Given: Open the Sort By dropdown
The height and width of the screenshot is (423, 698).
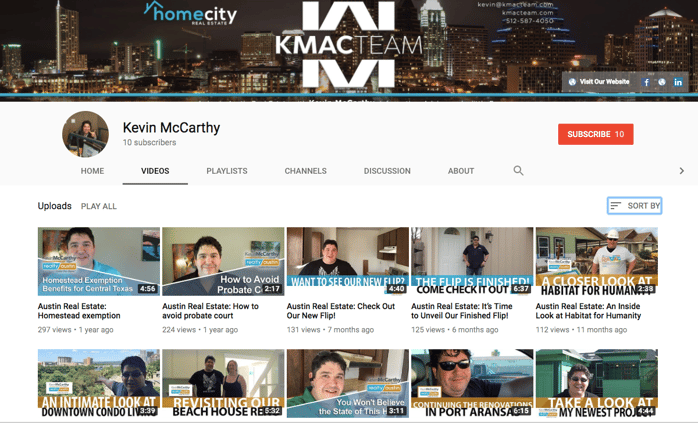Looking at the screenshot, I should pos(635,206).
